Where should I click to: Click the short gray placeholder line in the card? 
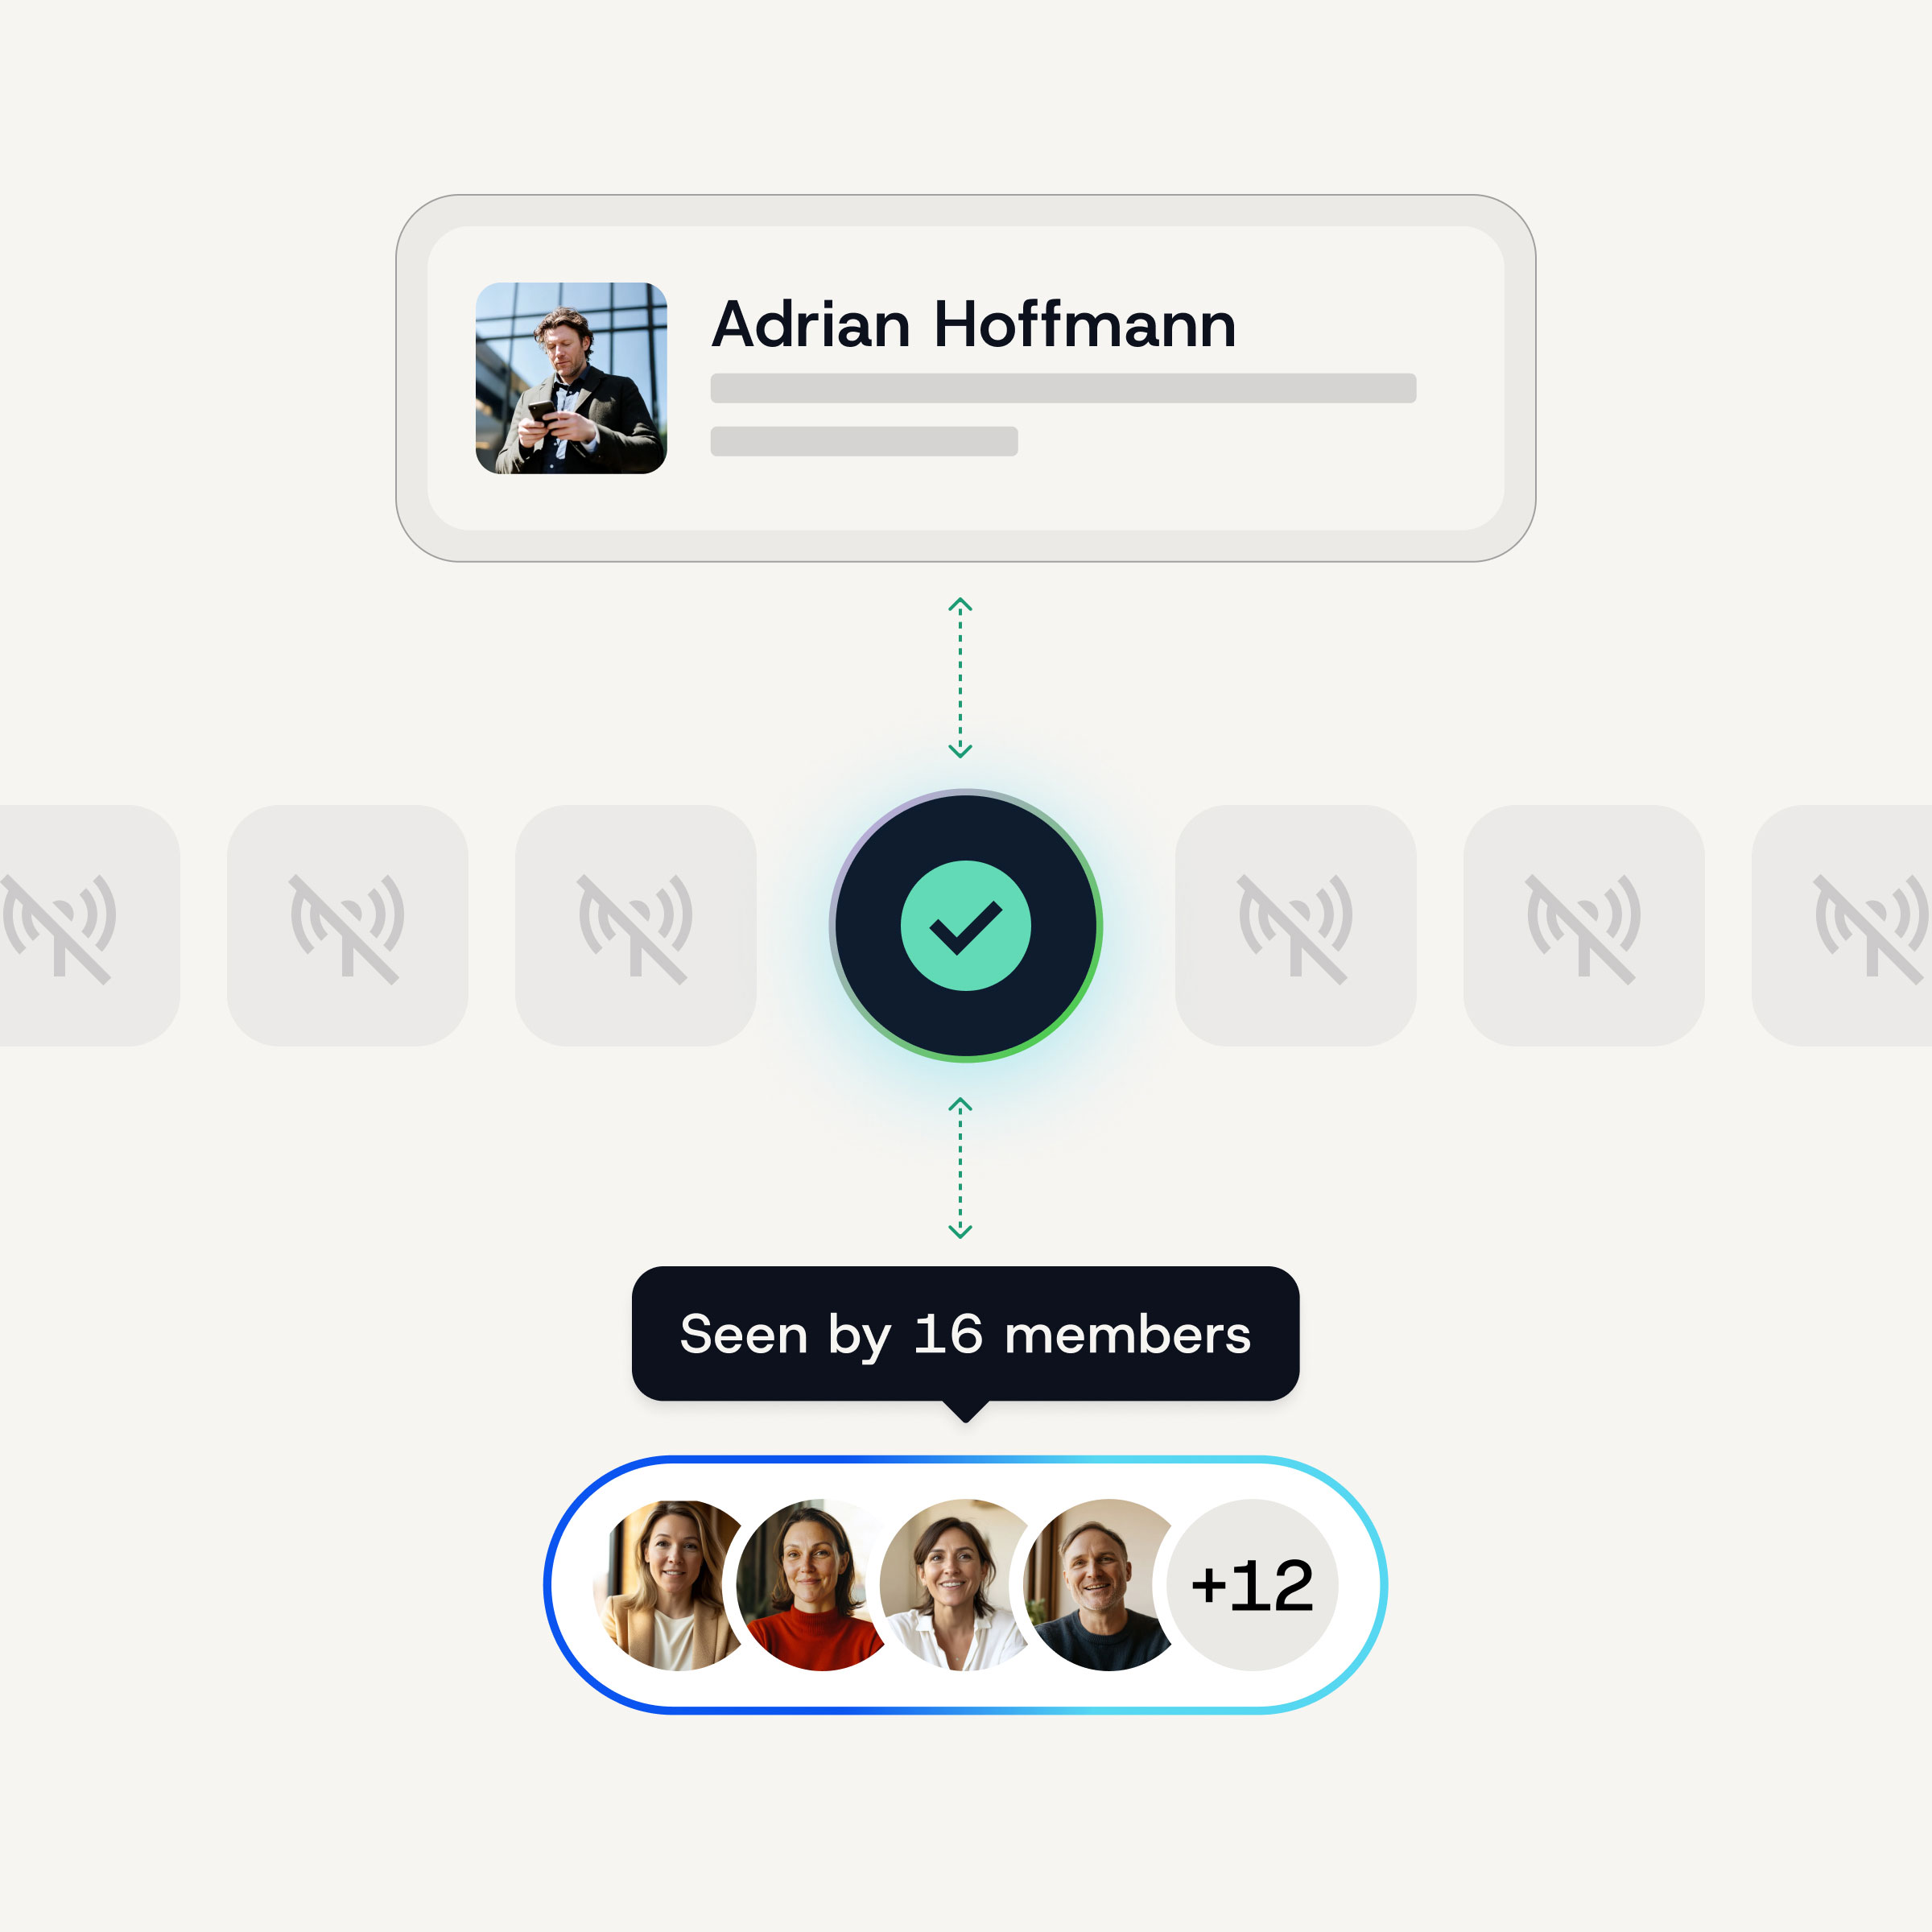[864, 441]
